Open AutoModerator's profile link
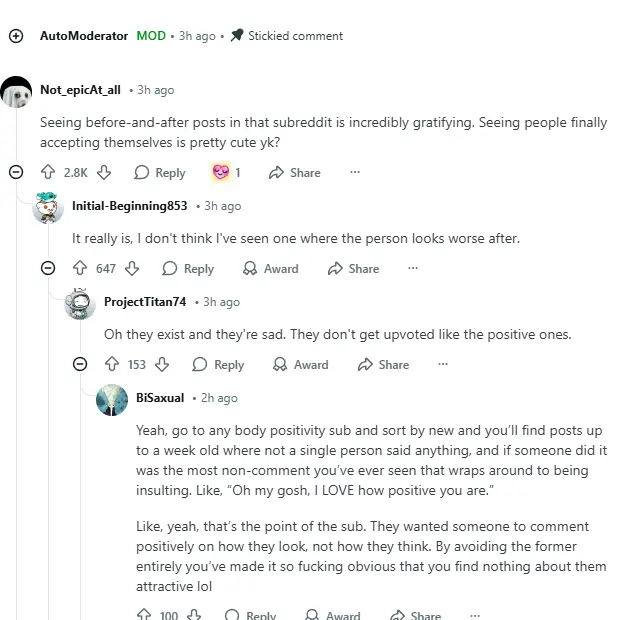Screen dimensions: 620x620 [84, 36]
